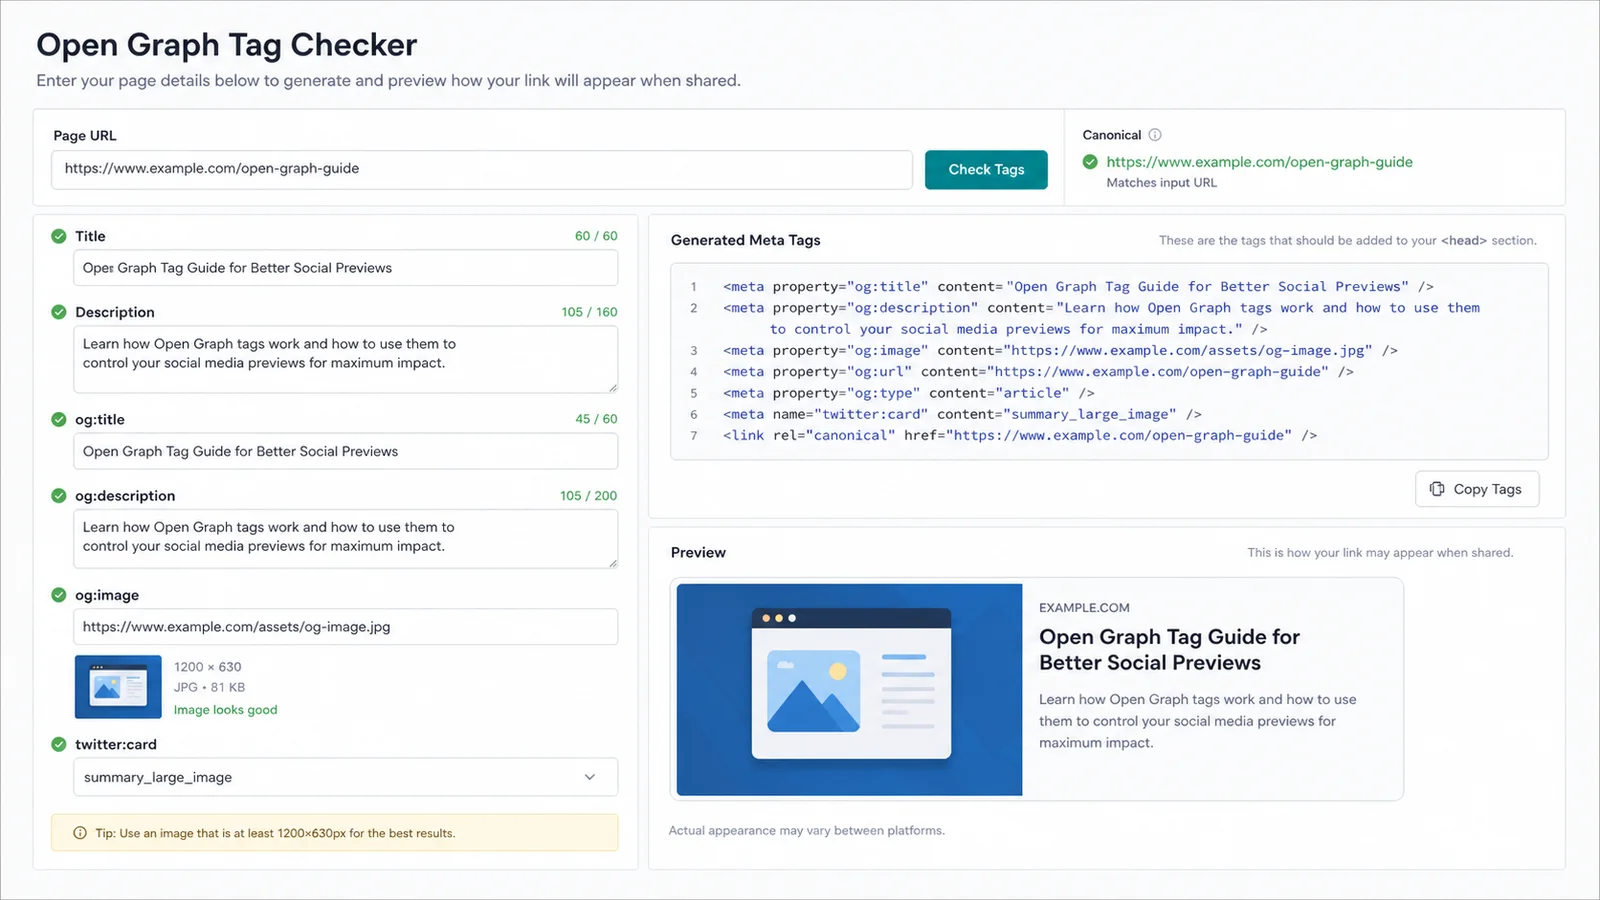This screenshot has width=1600, height=900.
Task: Click the green check next to Description
Action: click(59, 312)
